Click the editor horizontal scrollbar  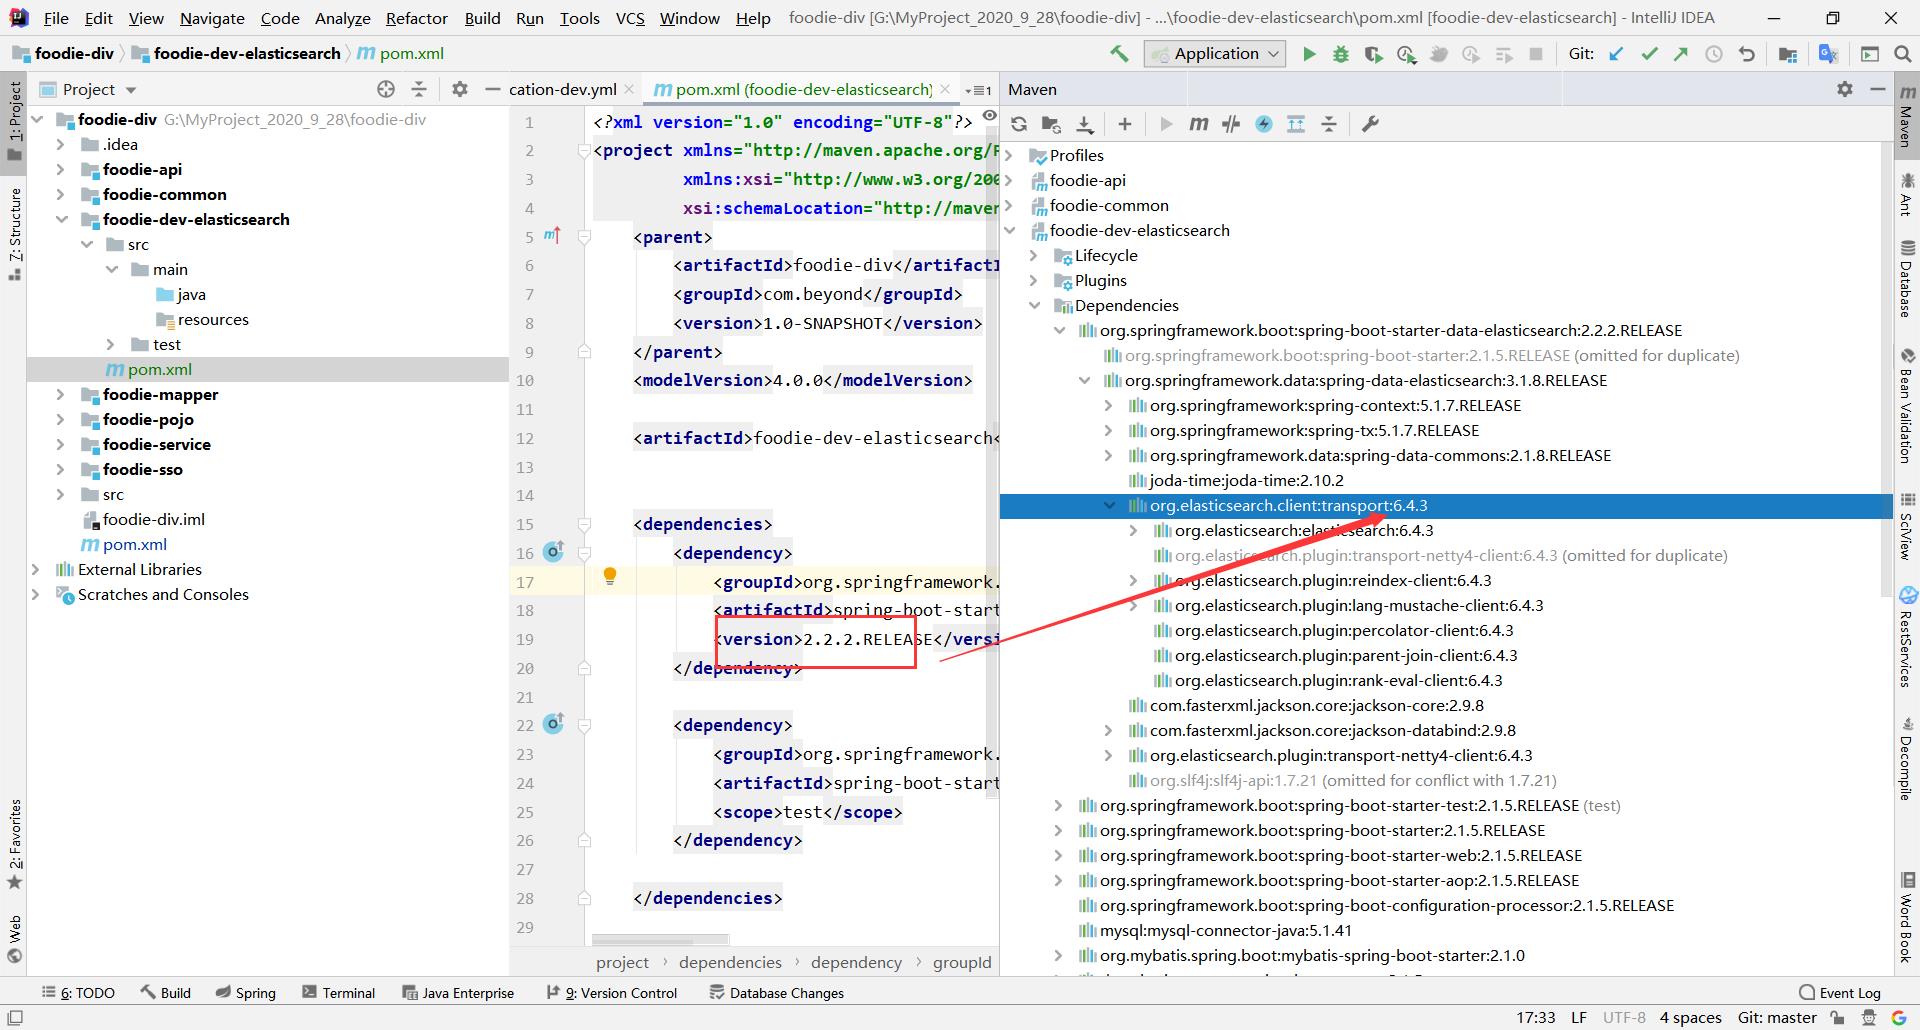pos(660,940)
